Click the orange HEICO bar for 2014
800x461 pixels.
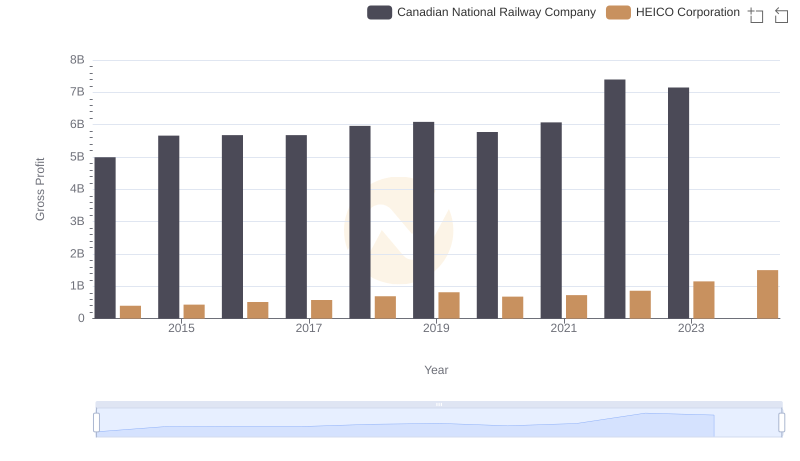tap(130, 312)
